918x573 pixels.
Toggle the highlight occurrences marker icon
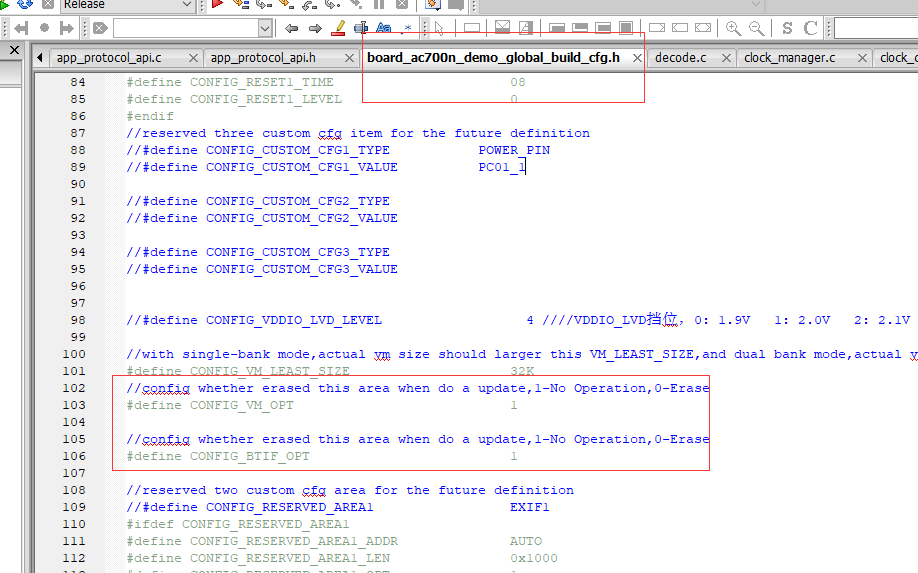tap(338, 28)
